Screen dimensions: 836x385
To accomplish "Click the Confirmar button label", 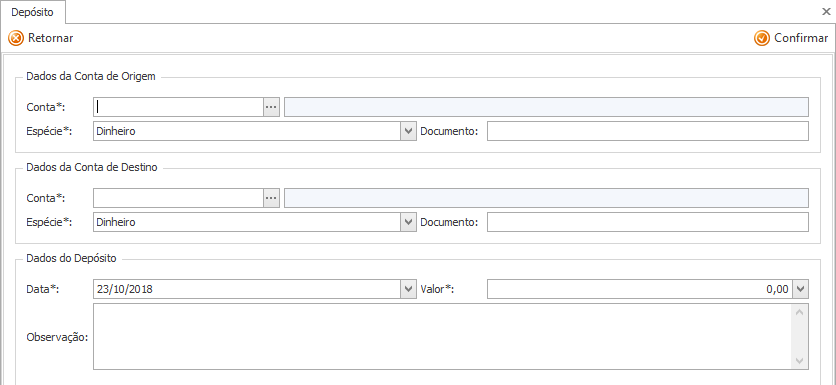I will click(801, 38).
